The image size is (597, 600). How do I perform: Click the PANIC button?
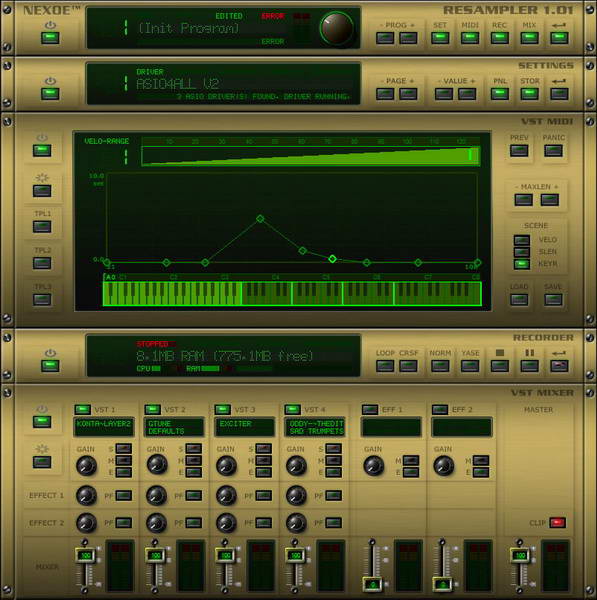553,151
